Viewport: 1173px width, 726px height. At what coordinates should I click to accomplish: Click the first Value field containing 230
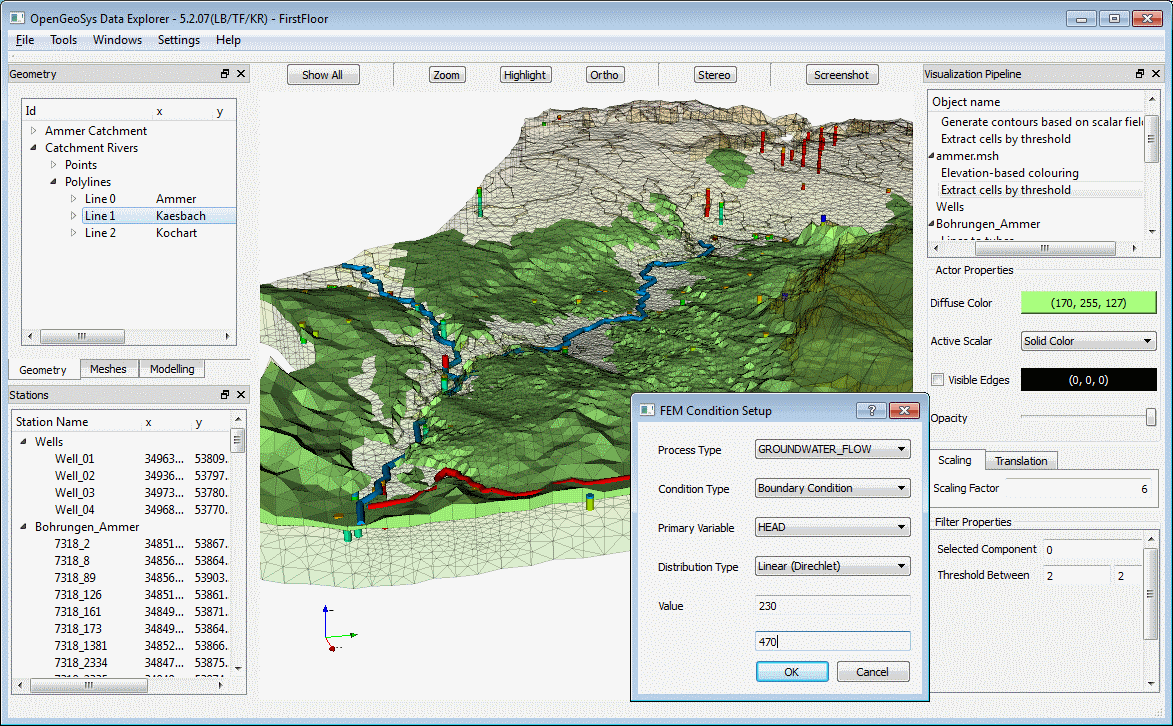click(833, 606)
